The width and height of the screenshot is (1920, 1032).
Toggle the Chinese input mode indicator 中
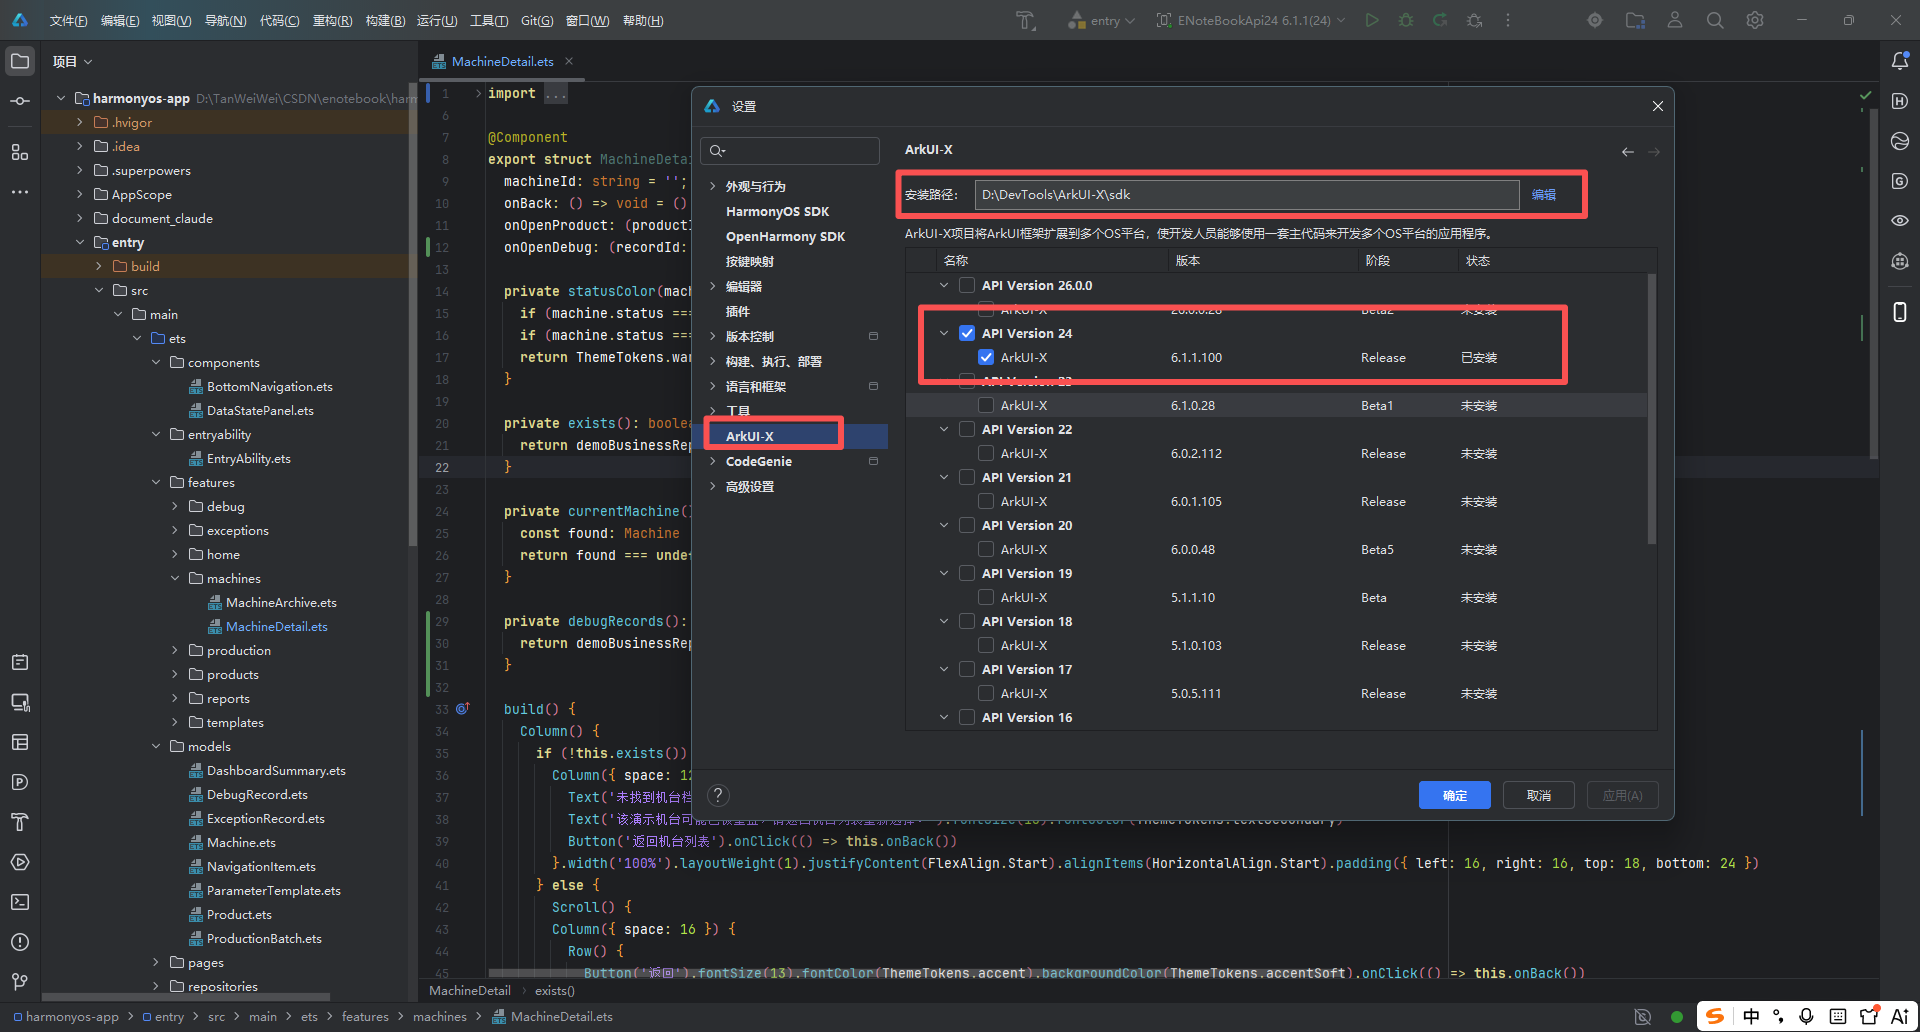pos(1750,1016)
